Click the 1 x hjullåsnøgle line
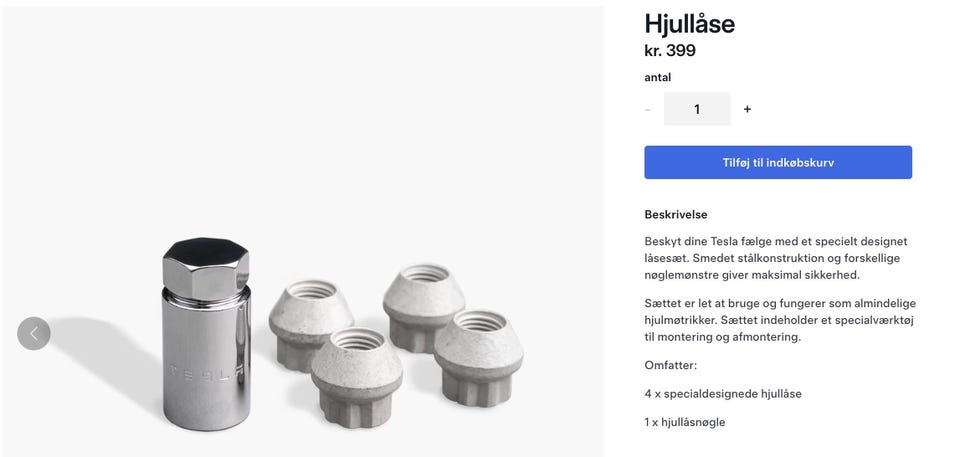This screenshot has width=960, height=457. point(684,422)
